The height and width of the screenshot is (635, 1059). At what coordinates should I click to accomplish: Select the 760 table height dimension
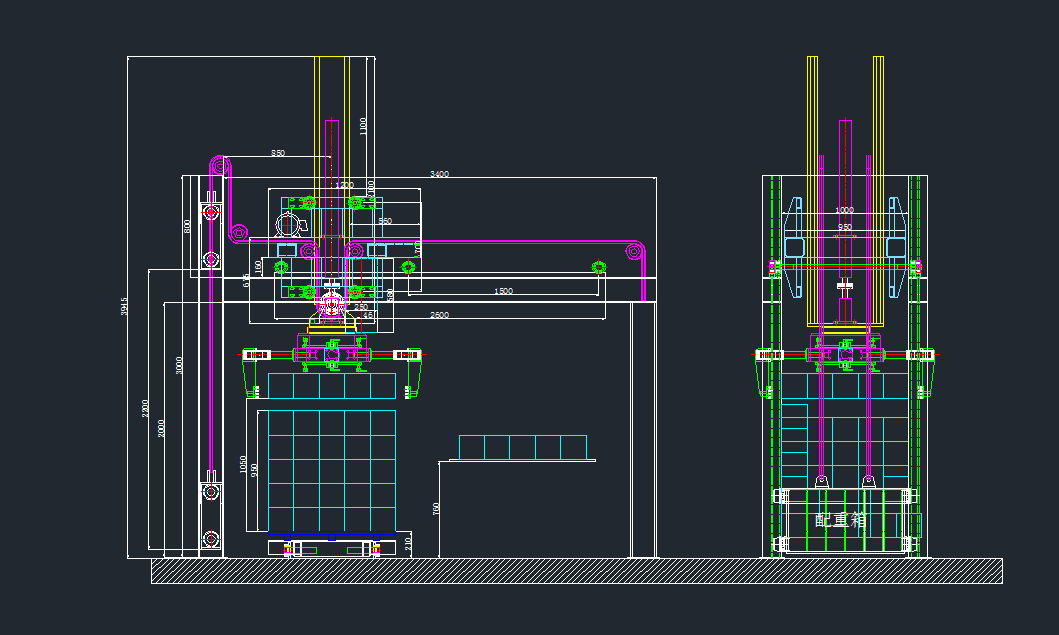[x=435, y=509]
